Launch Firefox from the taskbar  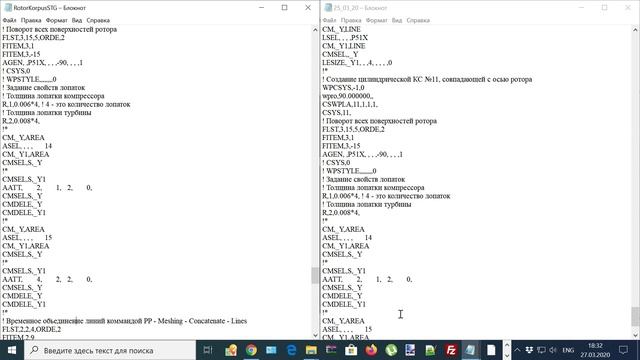[x=371, y=350]
